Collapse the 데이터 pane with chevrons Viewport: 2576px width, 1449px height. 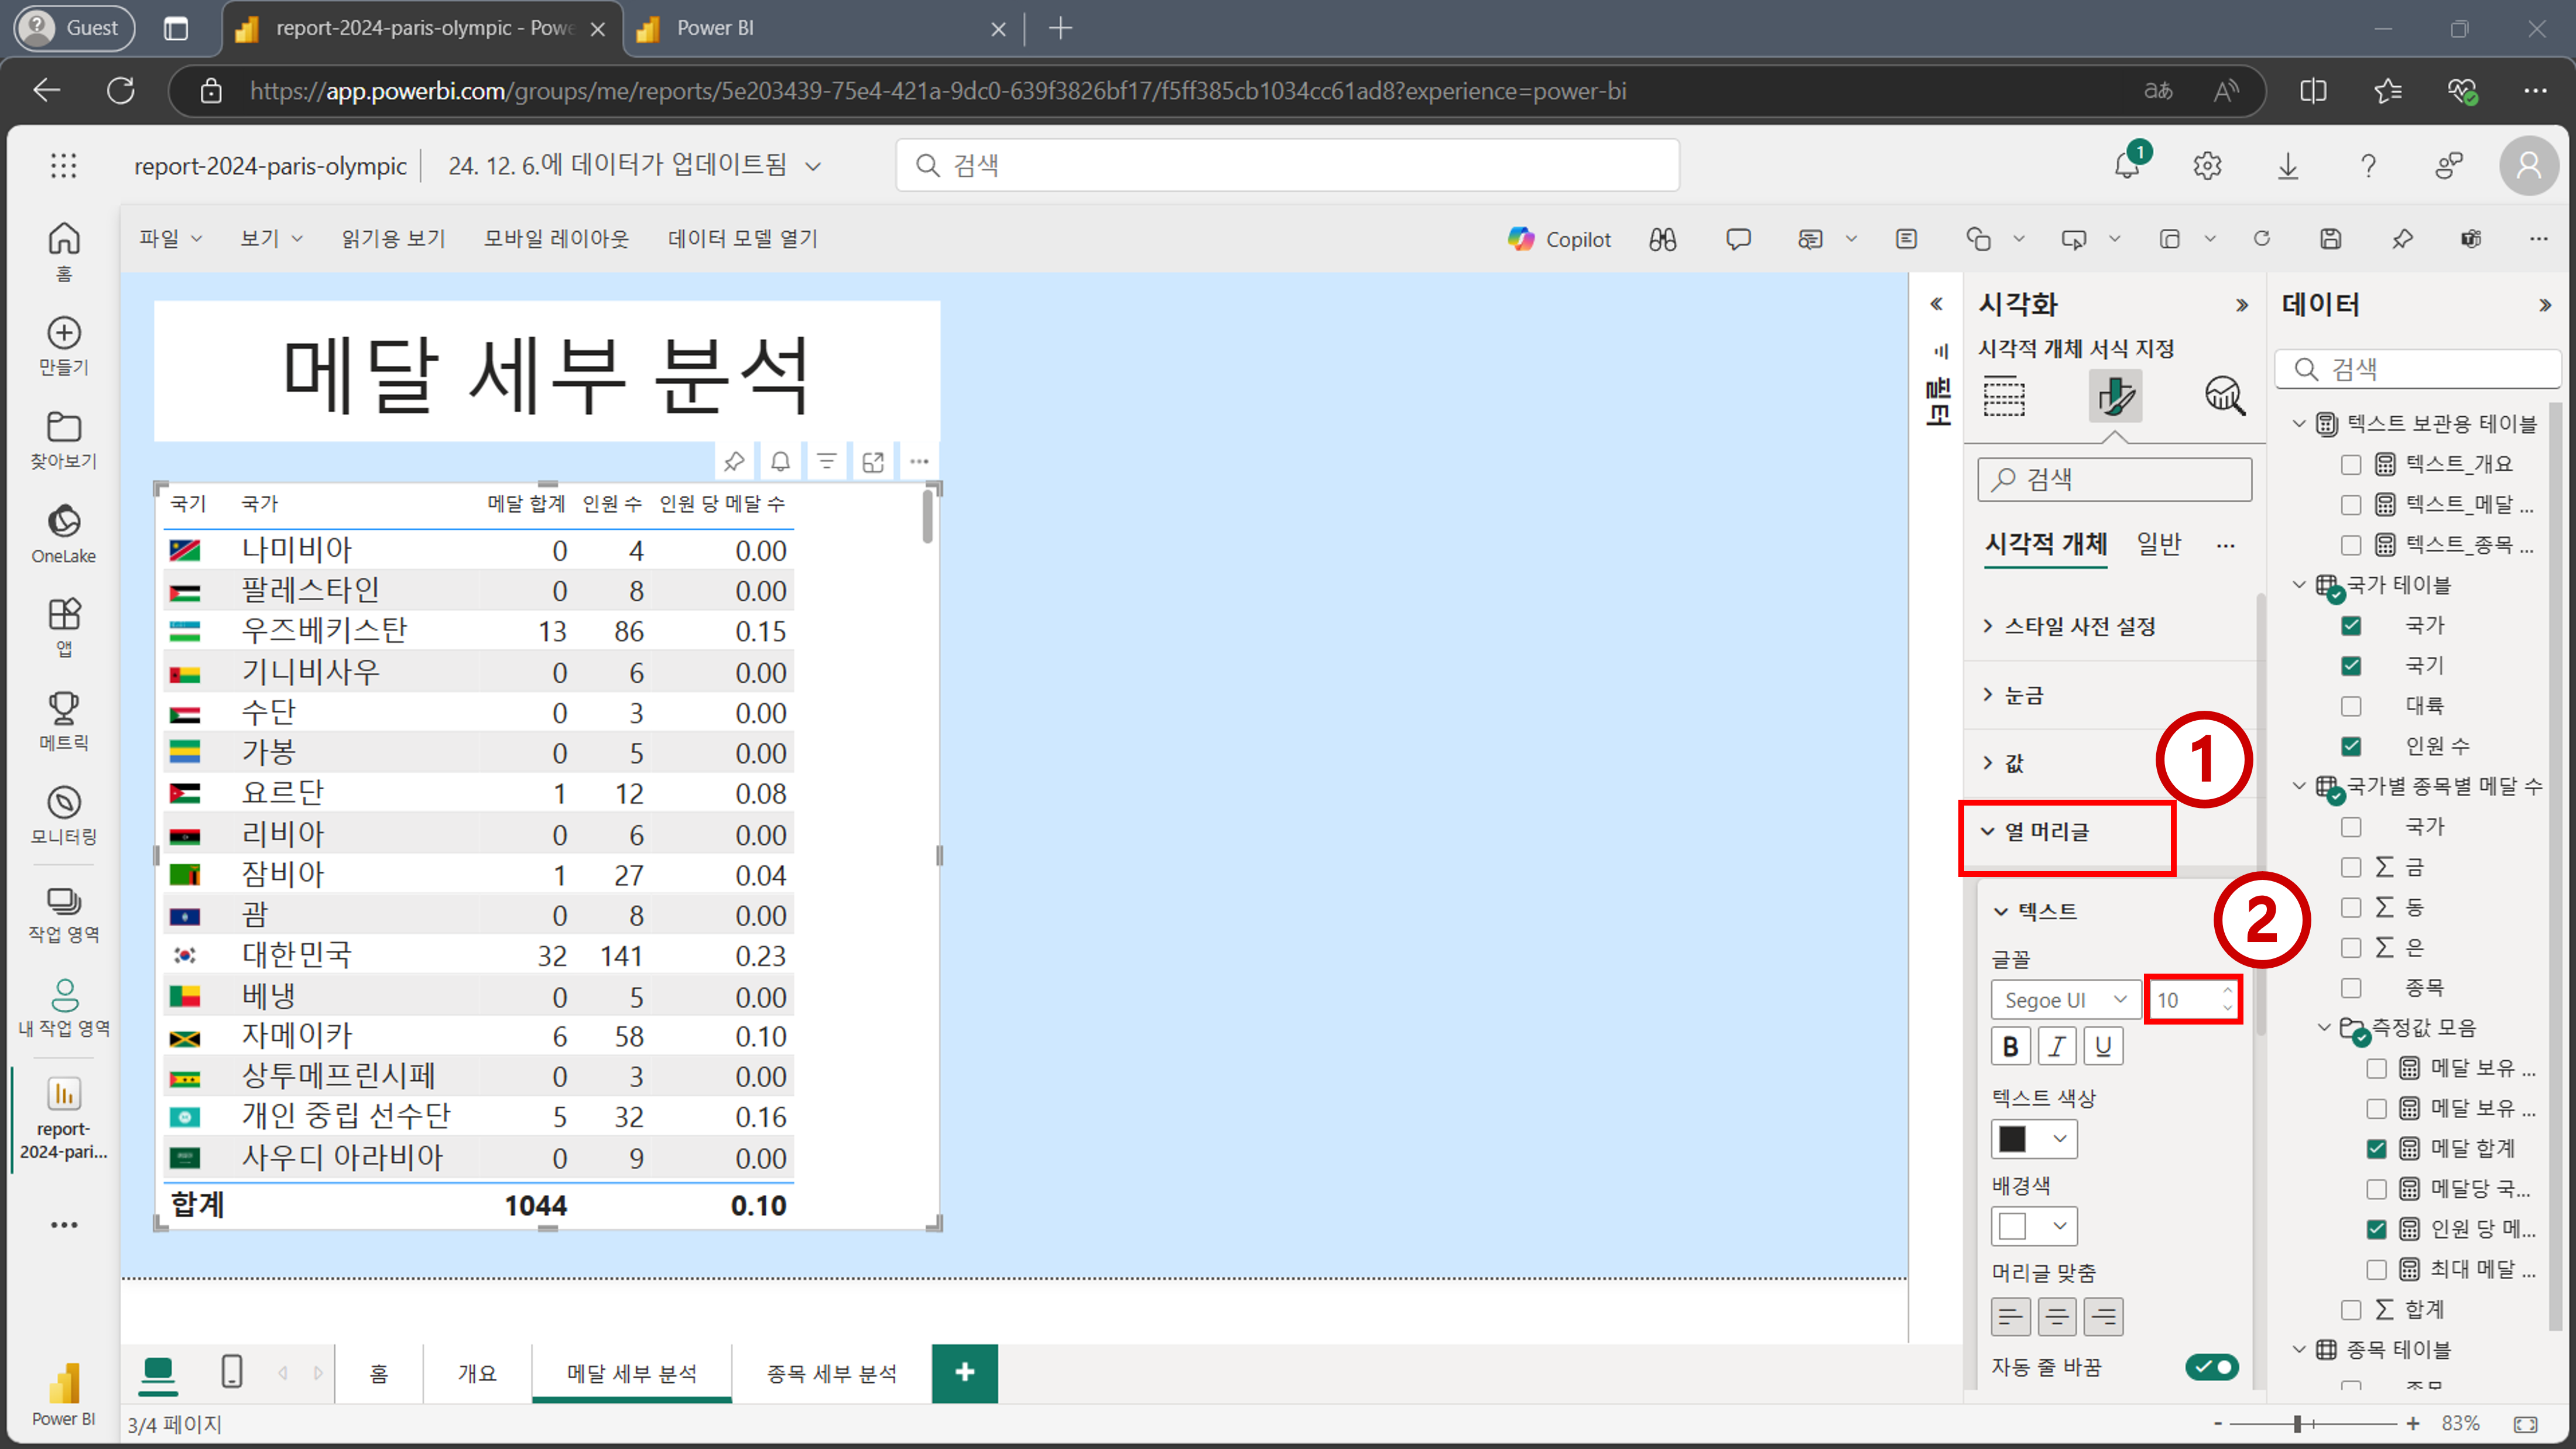pos(2544,305)
